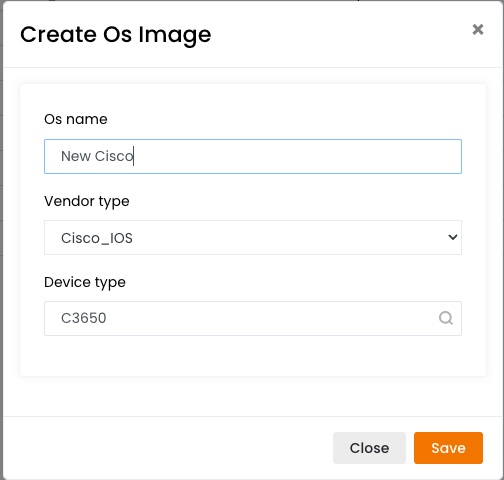This screenshot has height=480, width=504.
Task: Click the "C3650" device type text
Action: tap(84, 318)
